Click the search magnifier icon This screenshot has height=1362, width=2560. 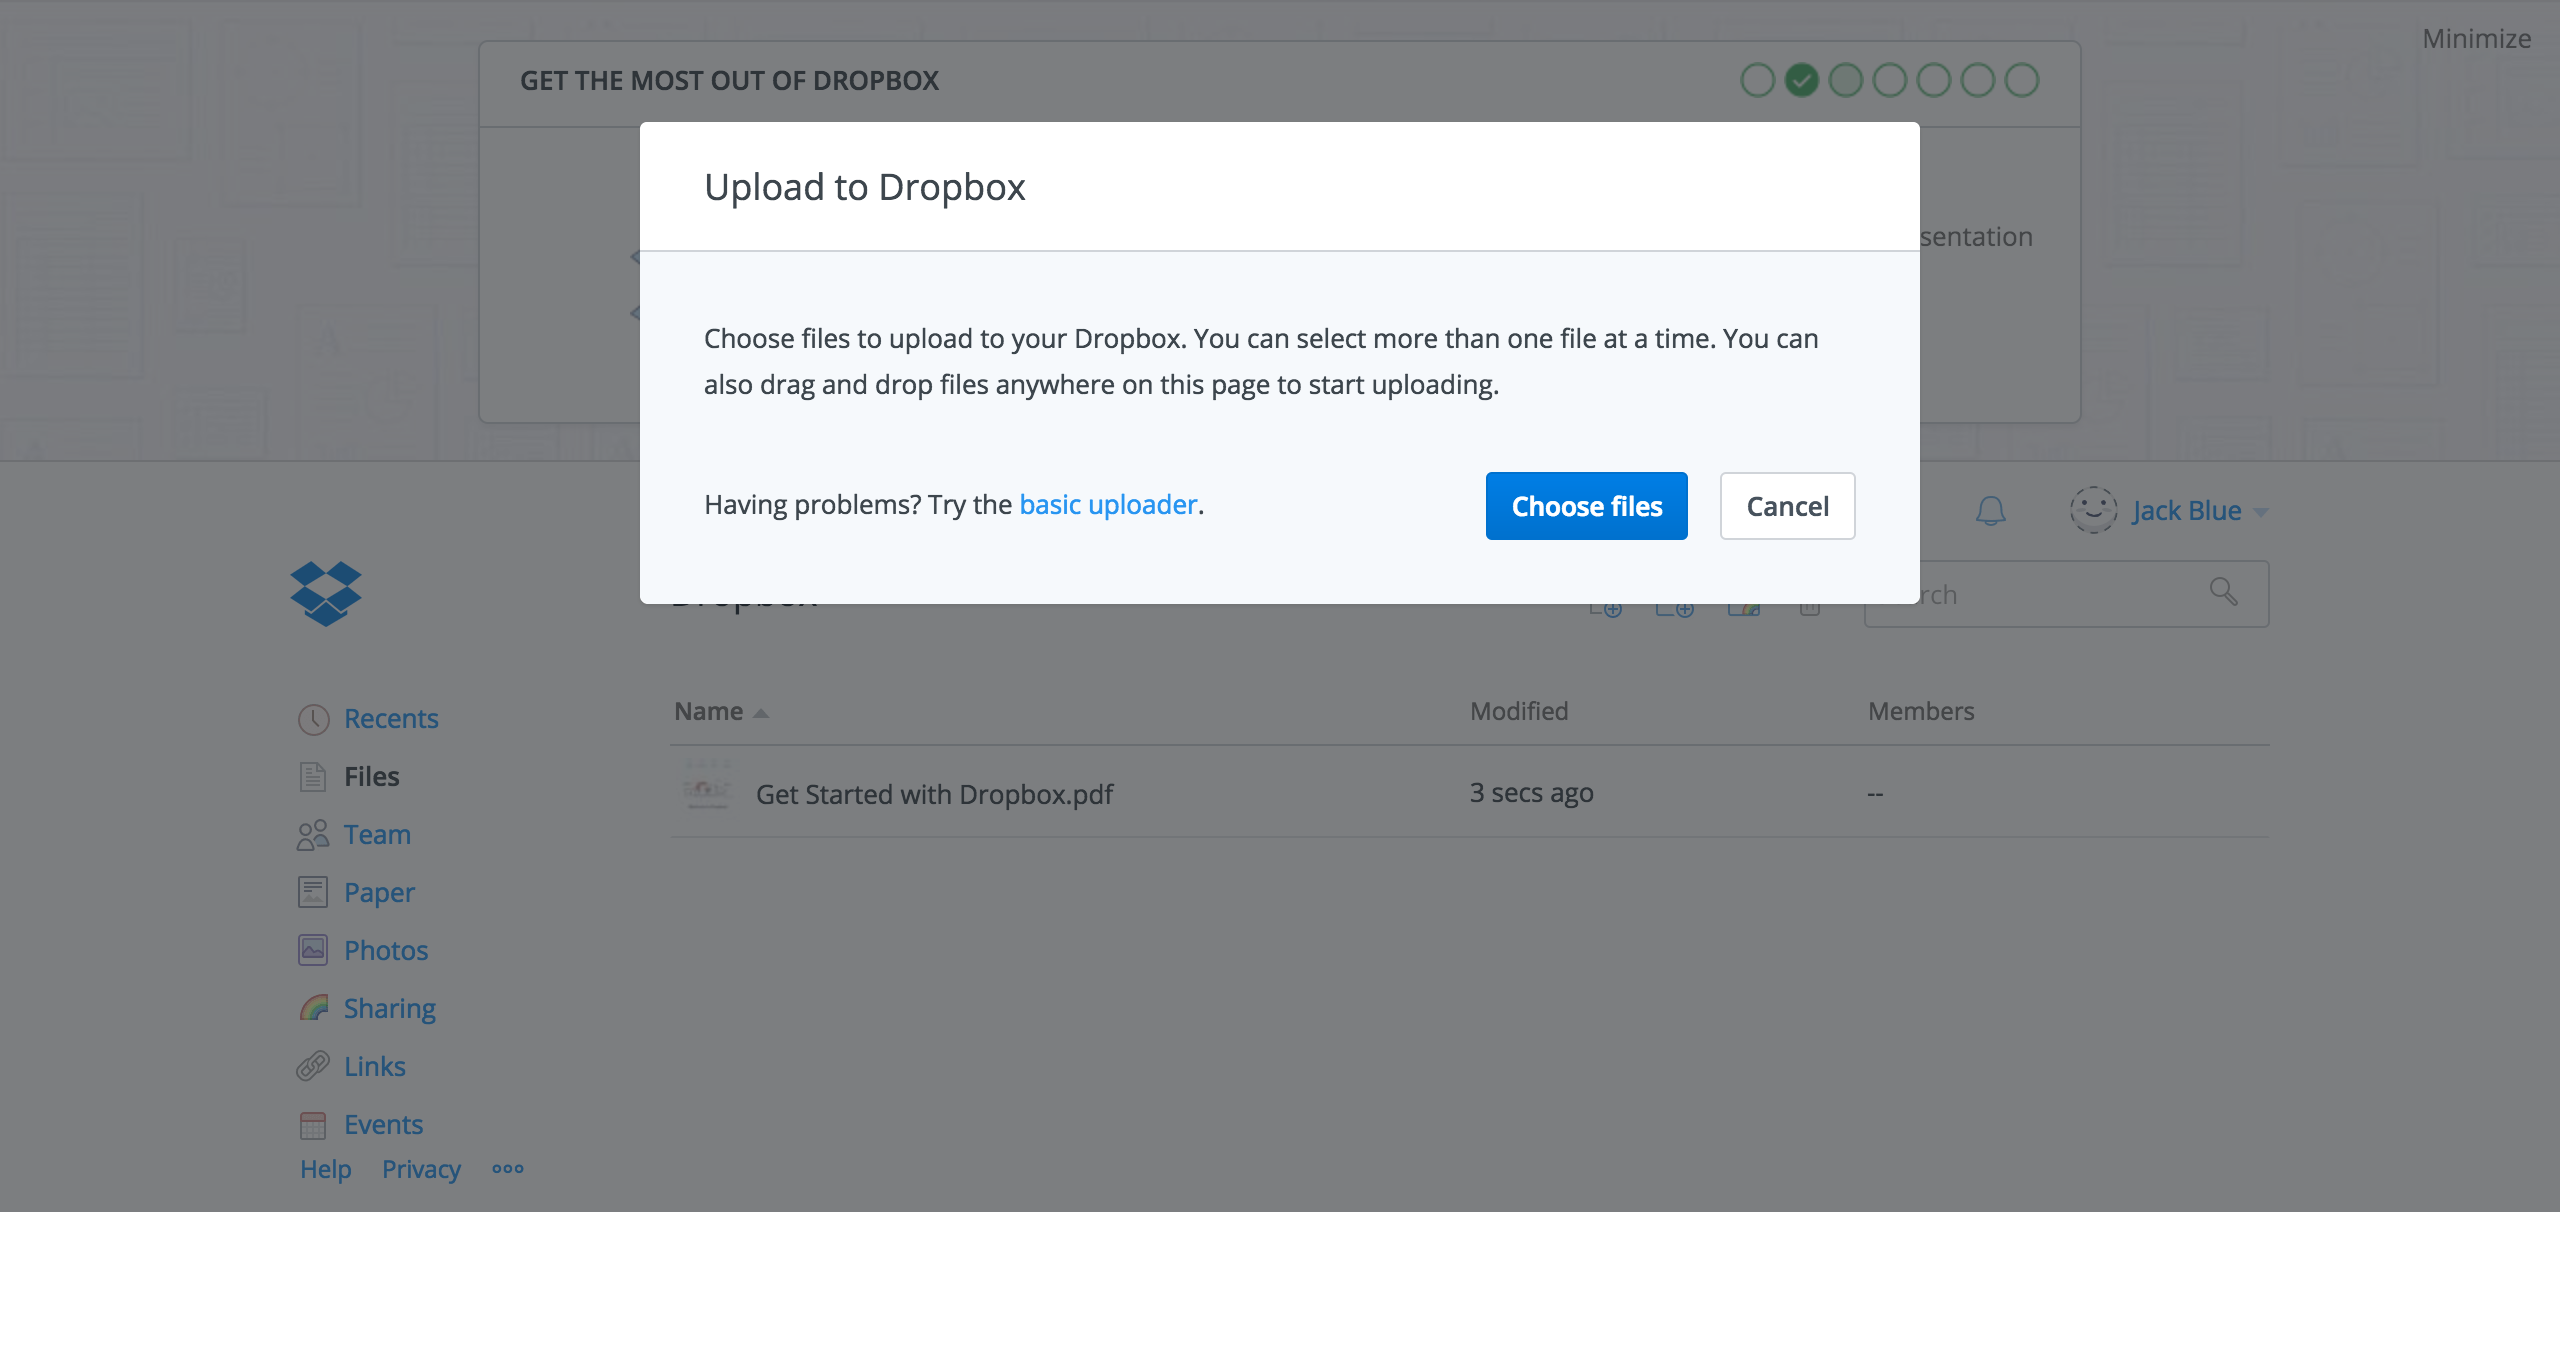2224,593
